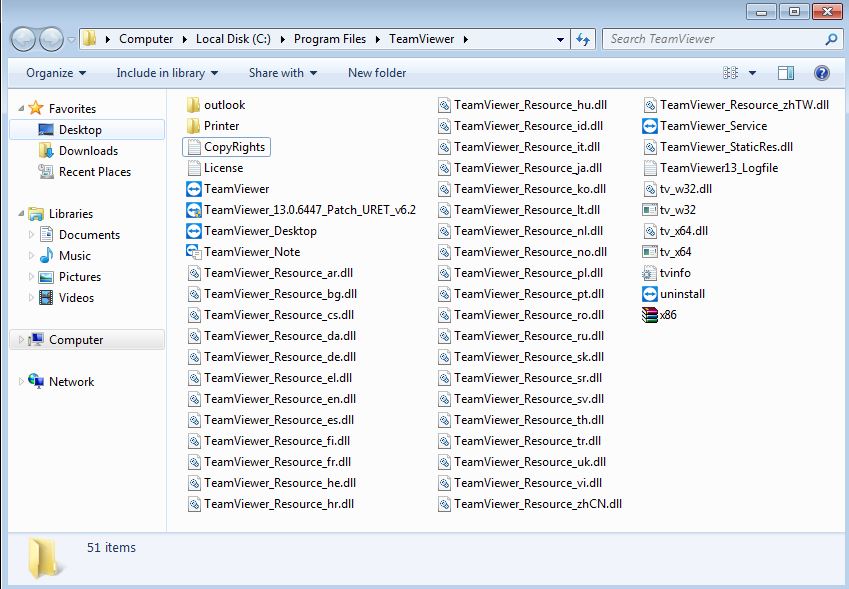Open the address bar history dropdown
Screen dimensions: 849x589
point(560,40)
